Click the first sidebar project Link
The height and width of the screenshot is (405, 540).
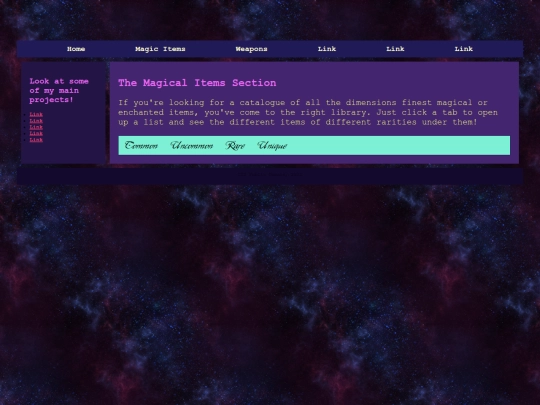(x=36, y=114)
